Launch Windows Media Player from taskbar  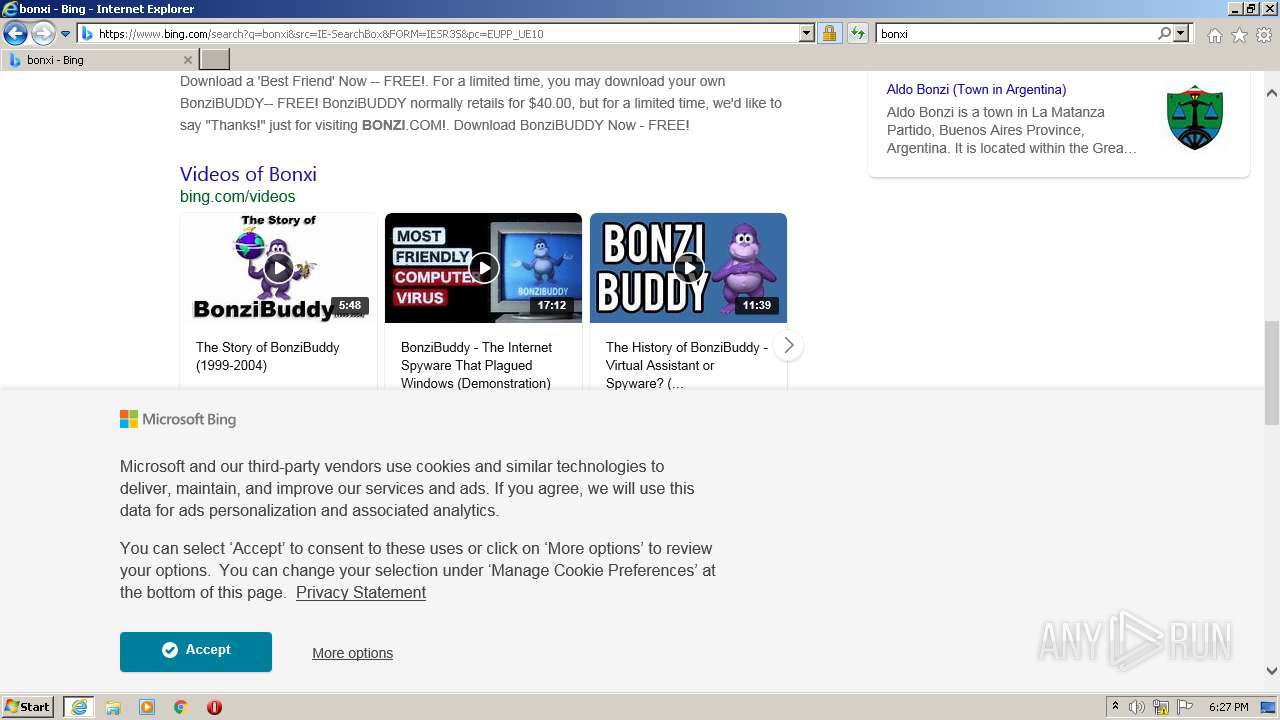coord(147,707)
